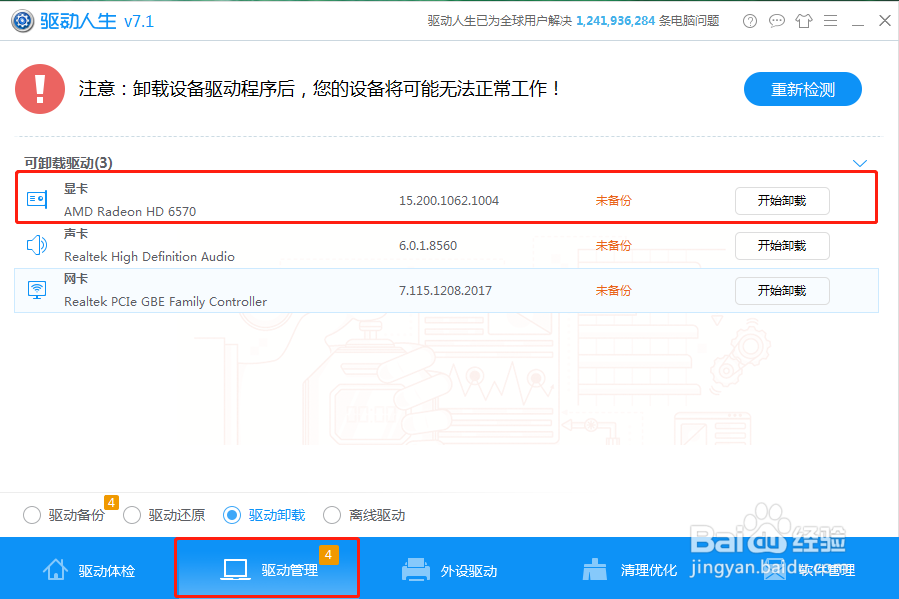
Task: Switch to the 软件管理 tab
Action: click(809, 569)
